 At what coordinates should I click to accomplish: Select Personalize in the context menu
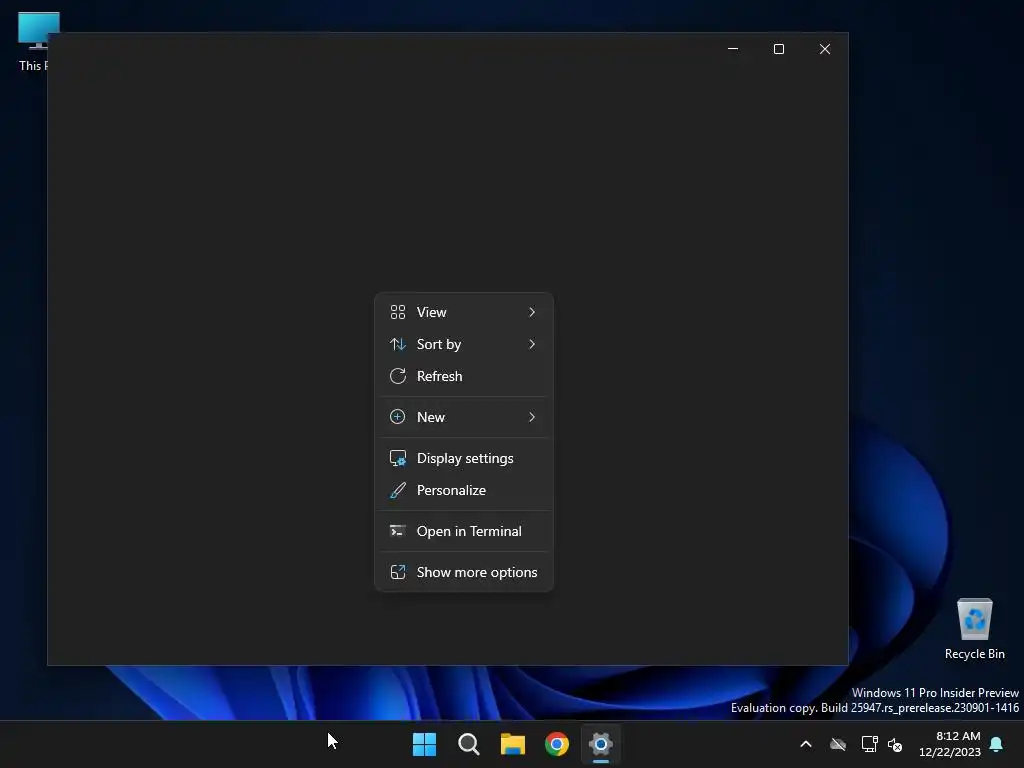coord(464,490)
